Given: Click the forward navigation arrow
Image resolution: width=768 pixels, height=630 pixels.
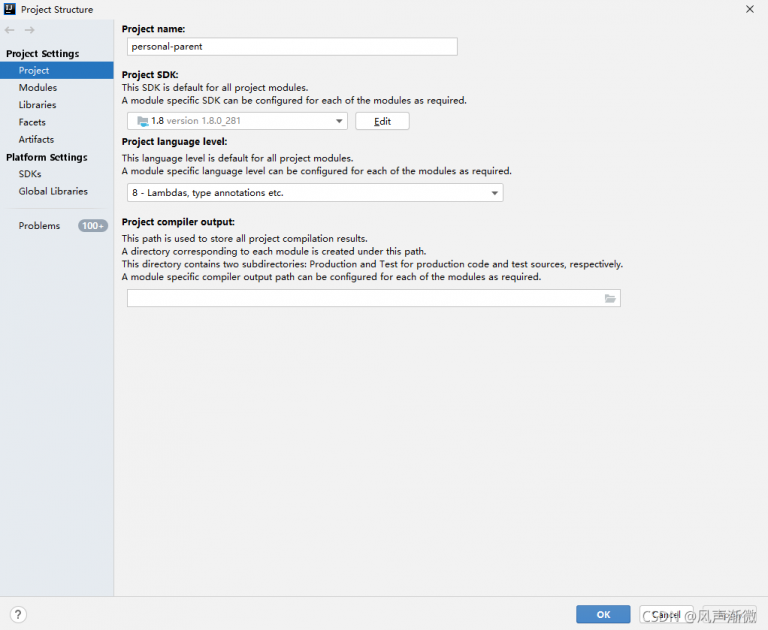Looking at the screenshot, I should pos(29,30).
